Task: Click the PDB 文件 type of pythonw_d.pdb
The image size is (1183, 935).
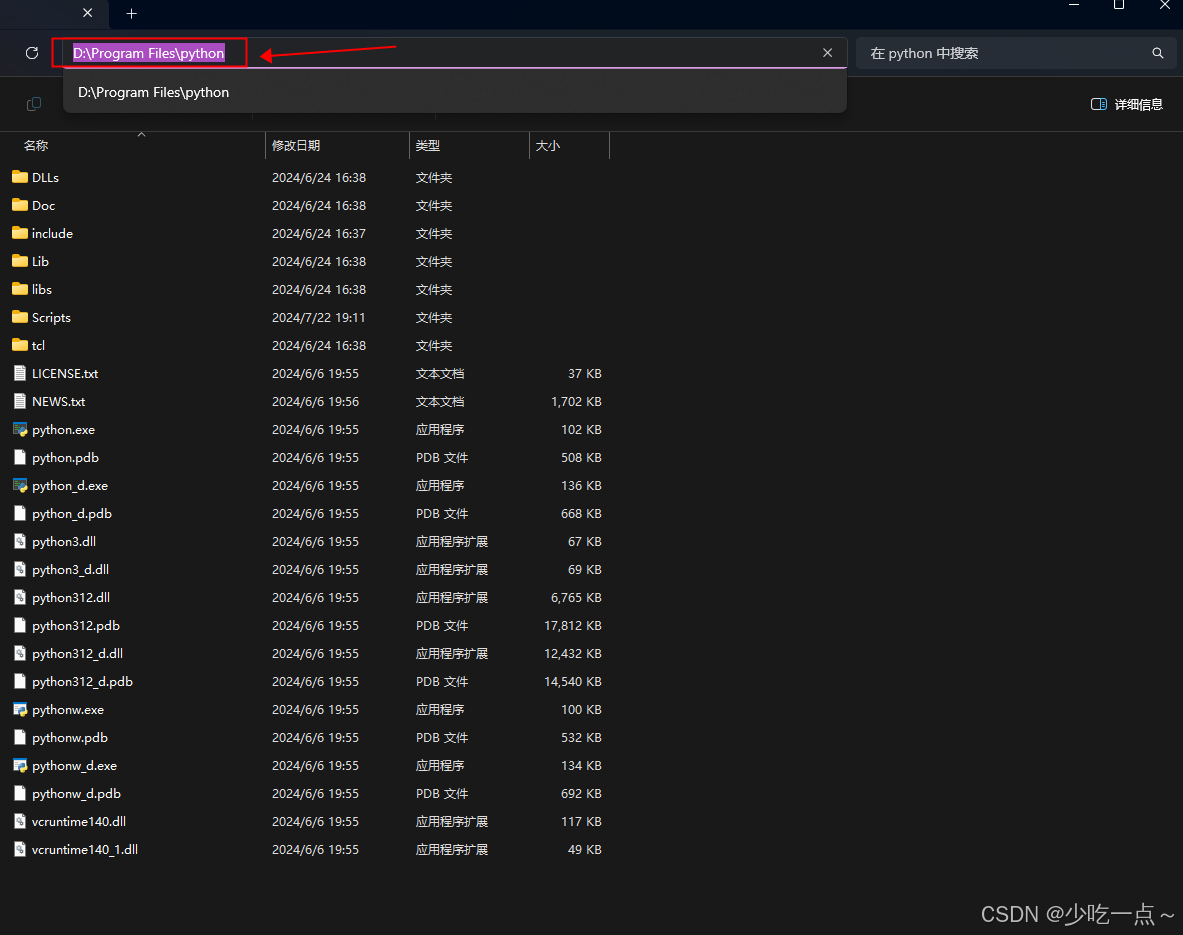Action: pyautogui.click(x=441, y=794)
